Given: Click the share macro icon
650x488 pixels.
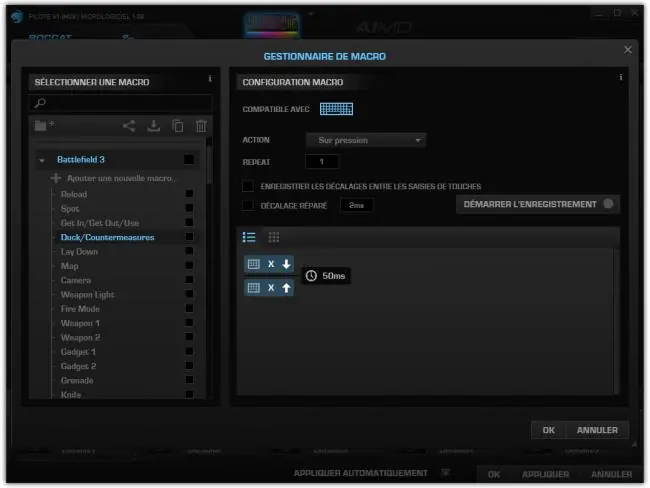Looking at the screenshot, I should (x=129, y=126).
